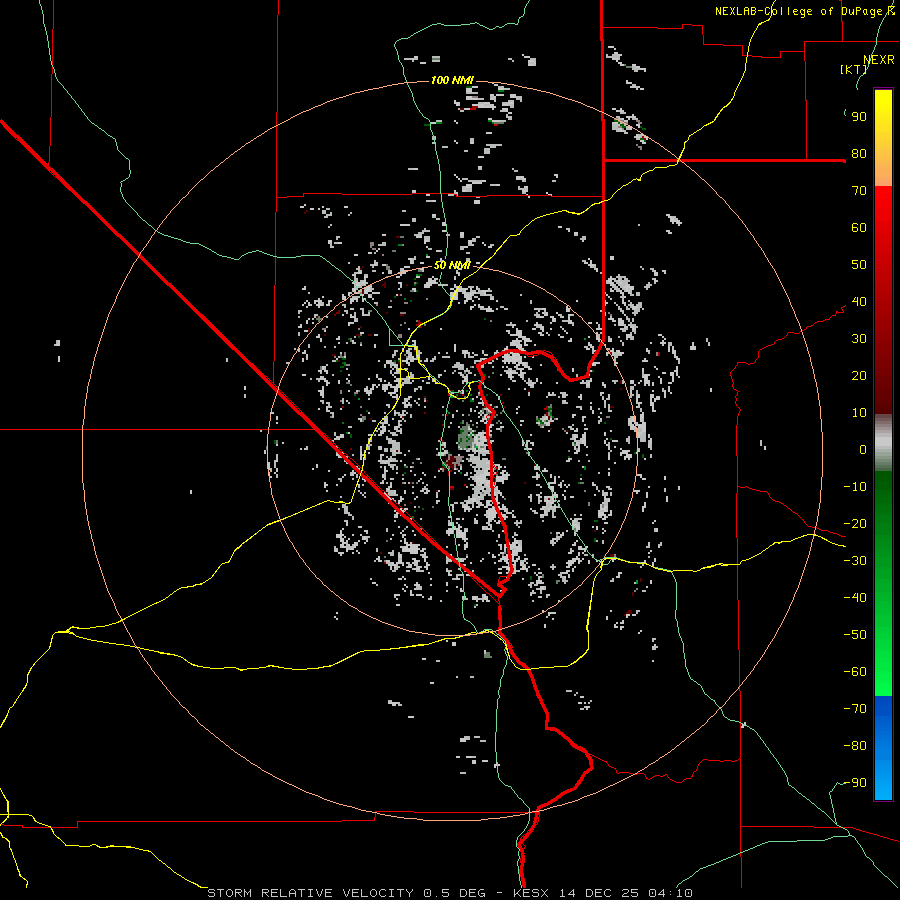Pick the dark green segment of the color bar
Viewport: 900px width, 900px height.
(x=883, y=505)
